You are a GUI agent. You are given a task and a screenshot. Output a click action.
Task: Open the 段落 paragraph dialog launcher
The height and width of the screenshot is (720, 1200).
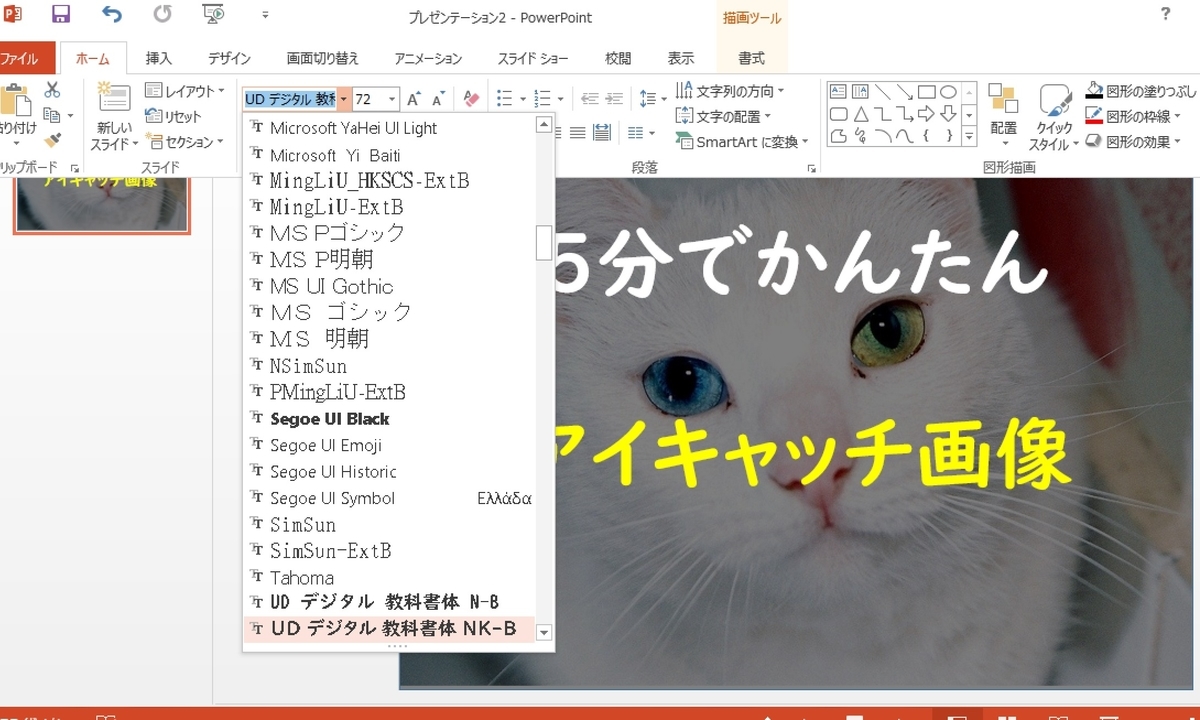click(x=811, y=169)
